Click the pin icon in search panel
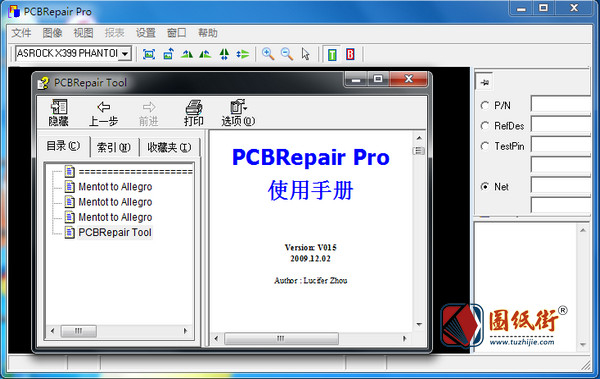This screenshot has width=600, height=379. click(484, 82)
